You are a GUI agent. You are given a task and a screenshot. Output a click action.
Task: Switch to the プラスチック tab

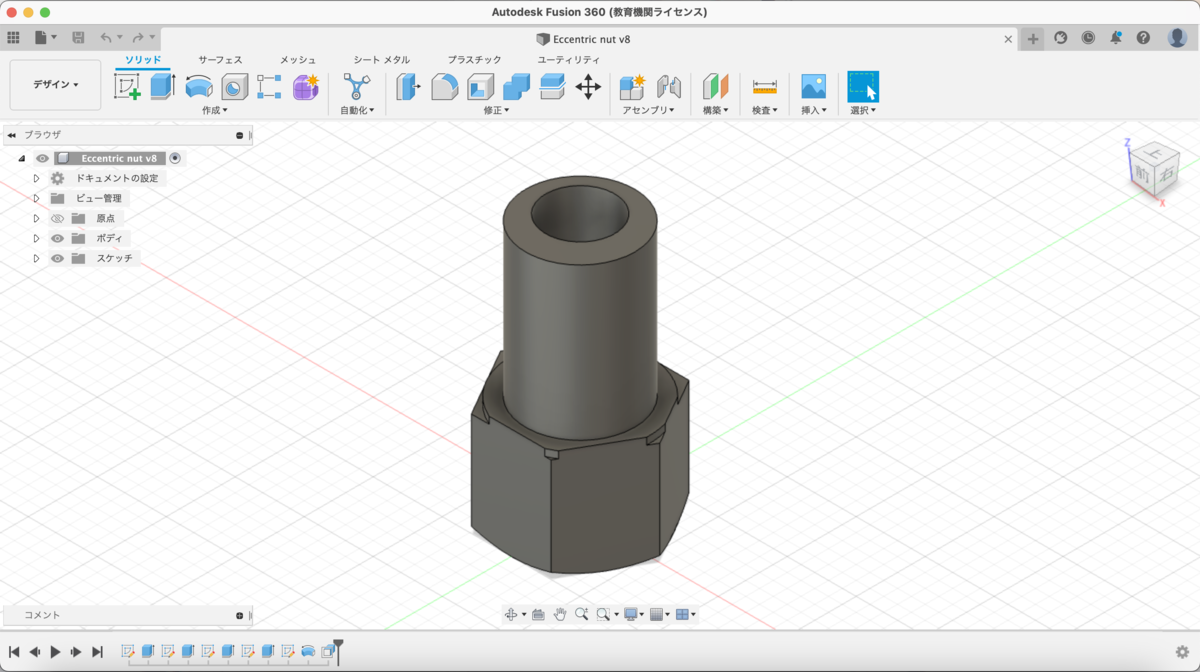click(x=475, y=60)
